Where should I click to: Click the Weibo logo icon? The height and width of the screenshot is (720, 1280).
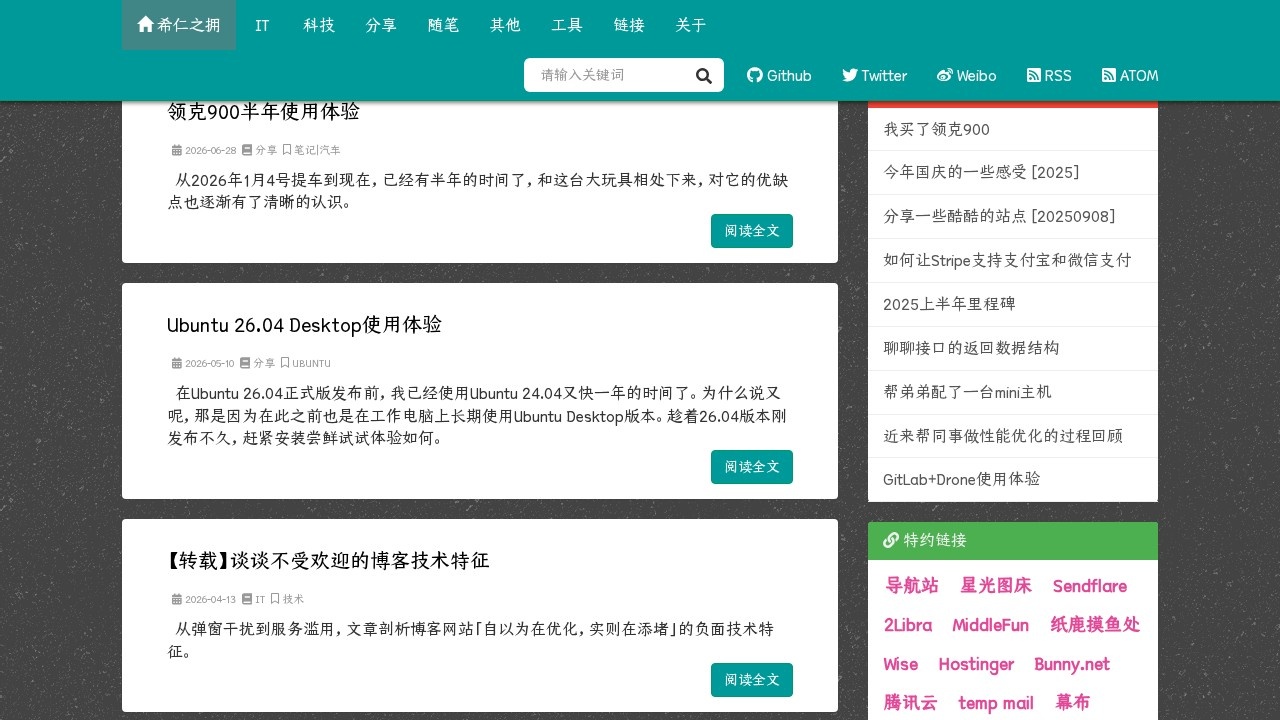coord(945,75)
